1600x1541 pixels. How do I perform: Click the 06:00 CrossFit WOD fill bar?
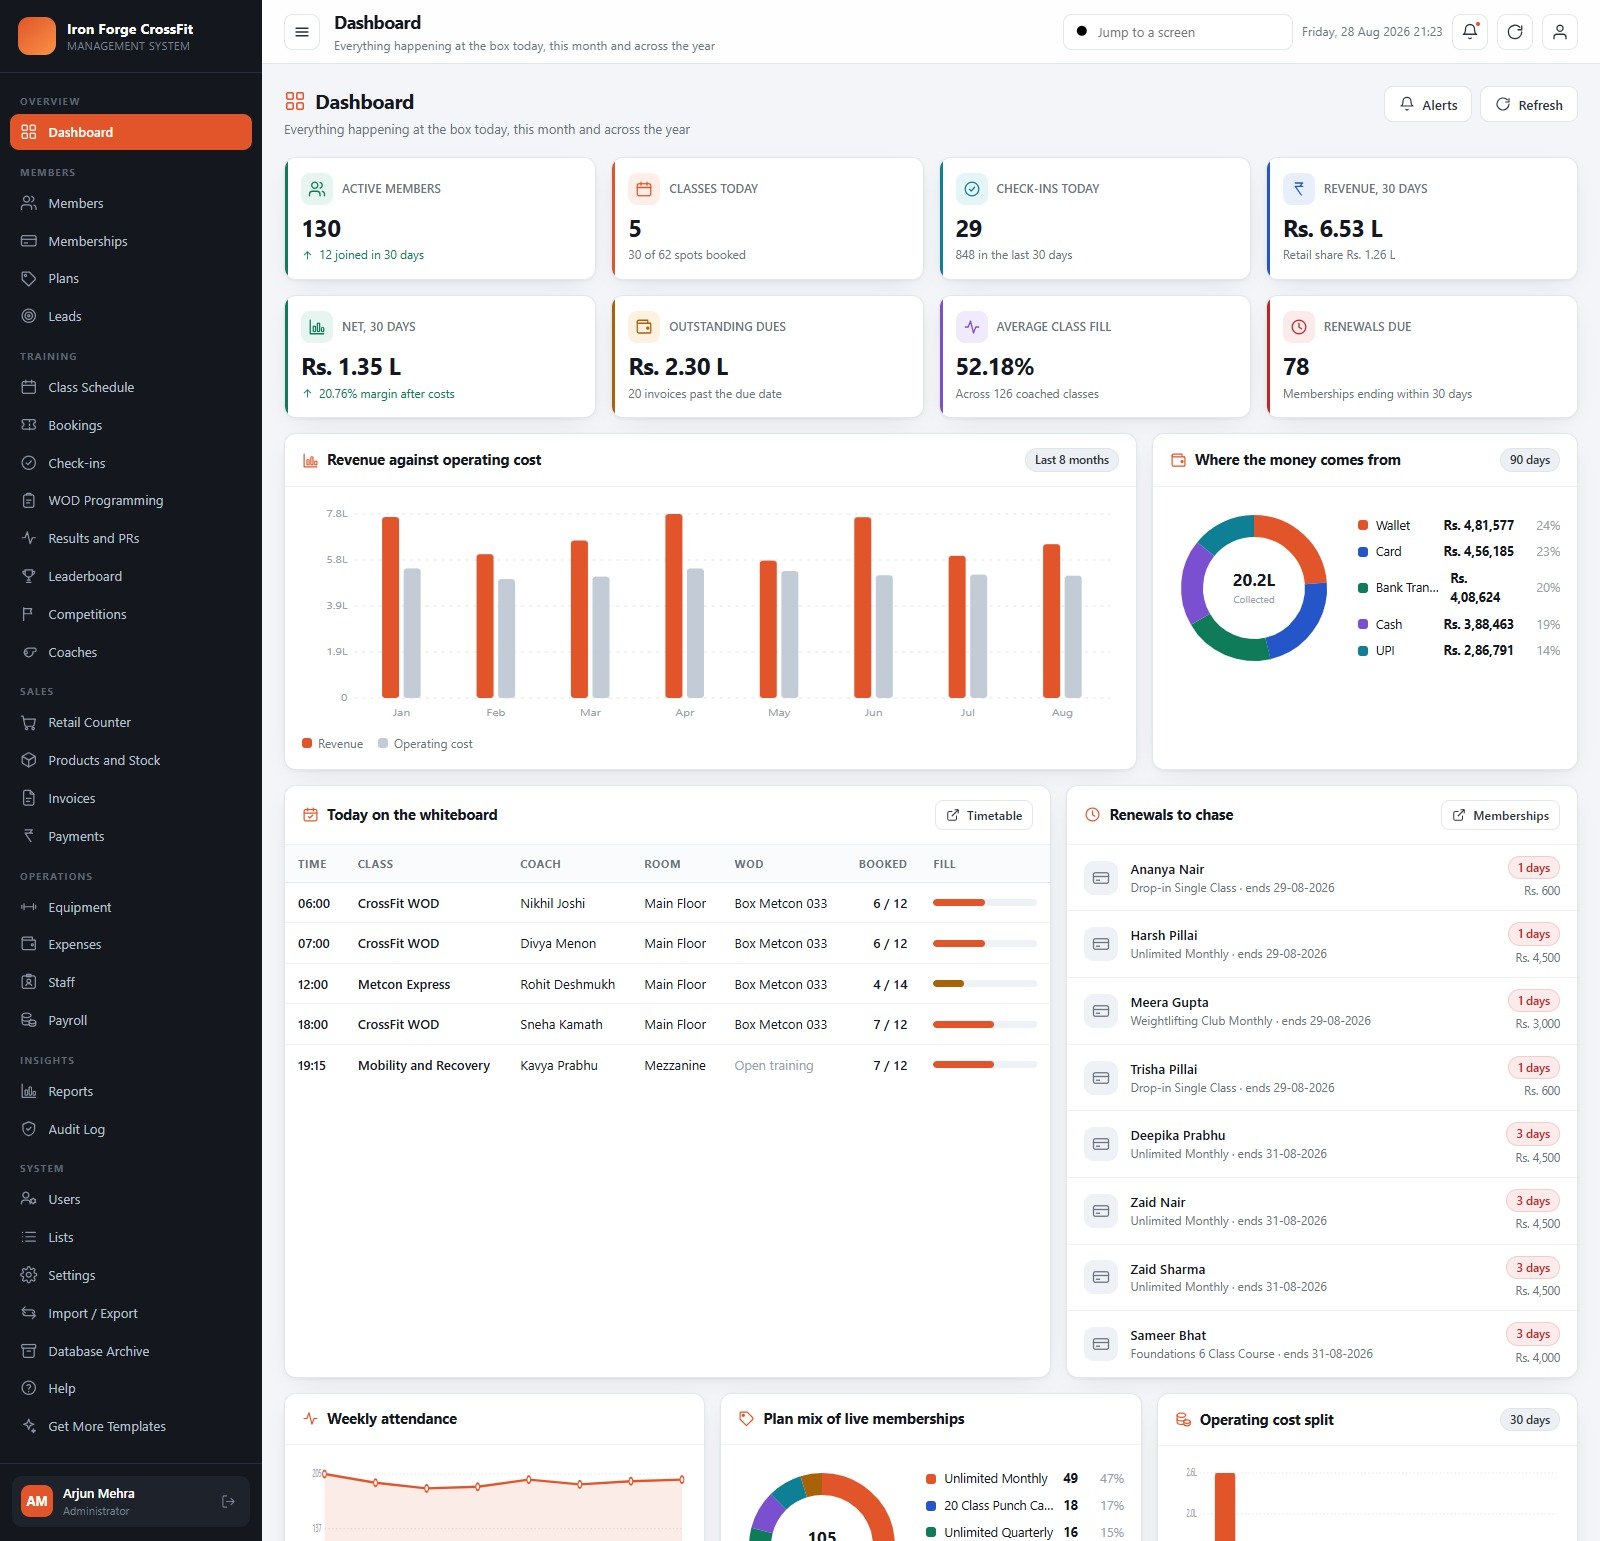(985, 903)
